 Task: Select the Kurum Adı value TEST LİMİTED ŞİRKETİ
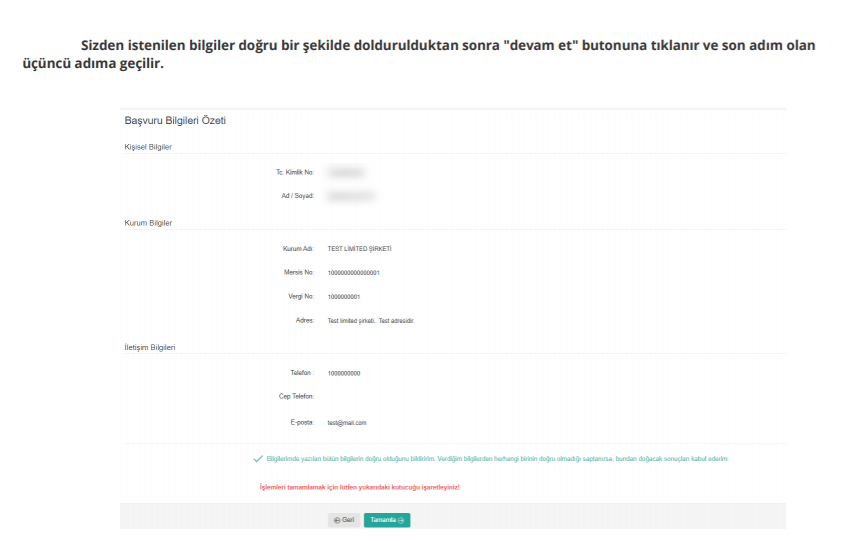[359, 248]
